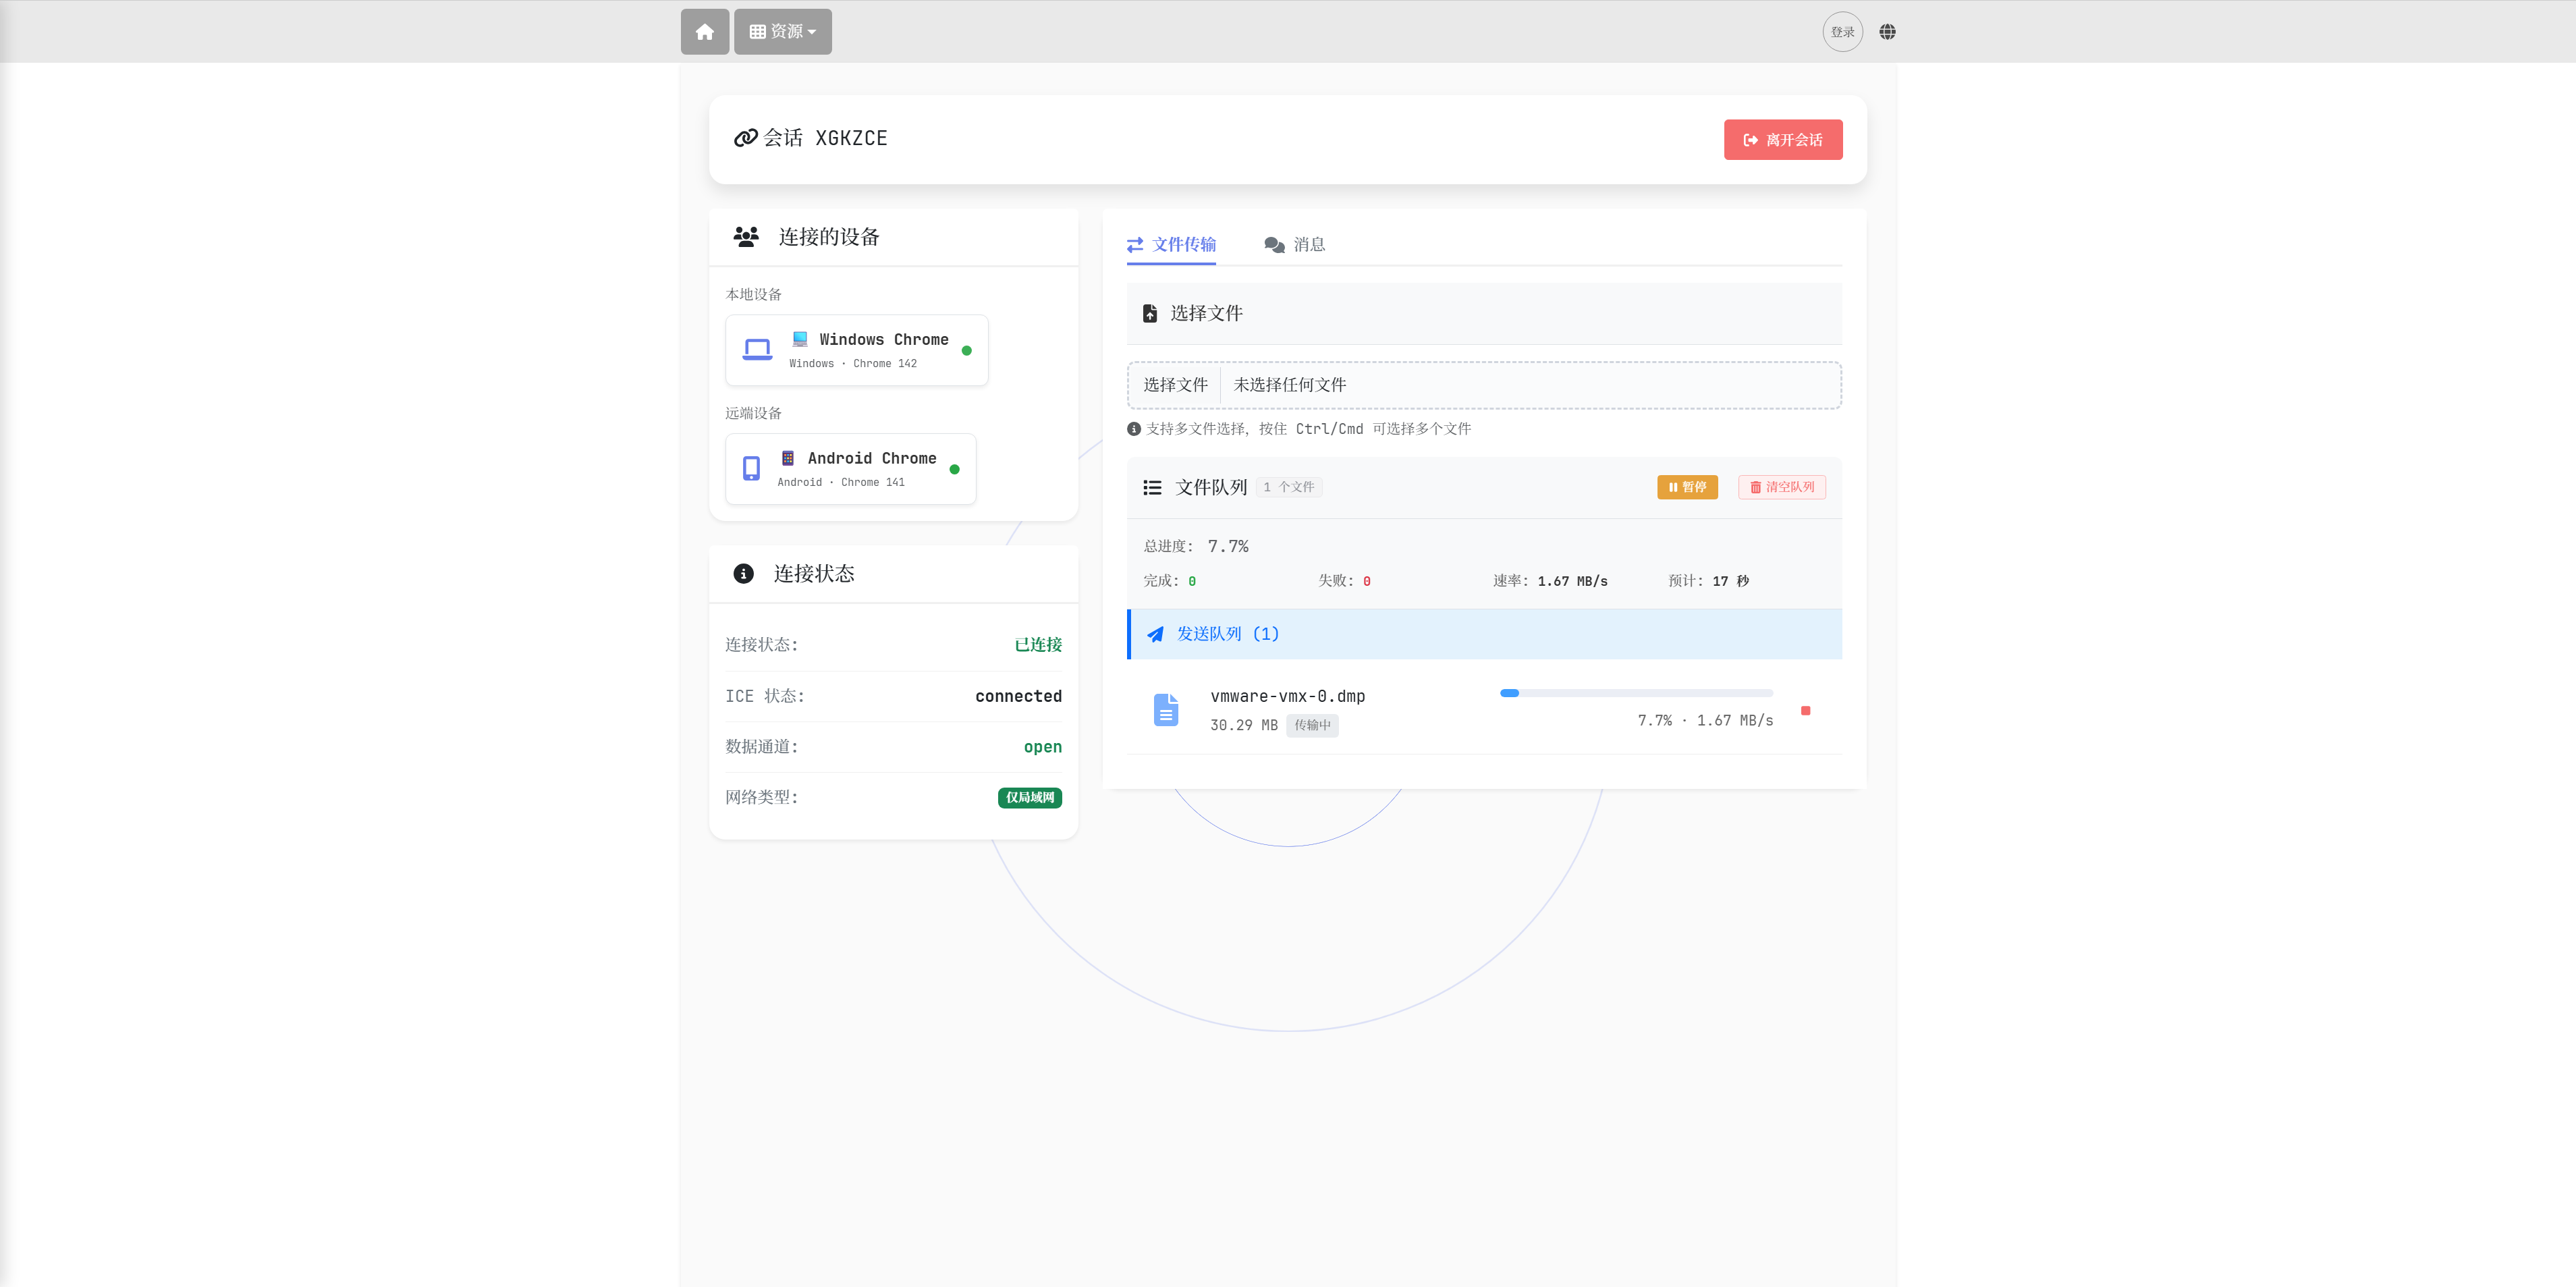The image size is (2576, 1287).
Task: Switch to the 消息 tab
Action: [x=1295, y=244]
